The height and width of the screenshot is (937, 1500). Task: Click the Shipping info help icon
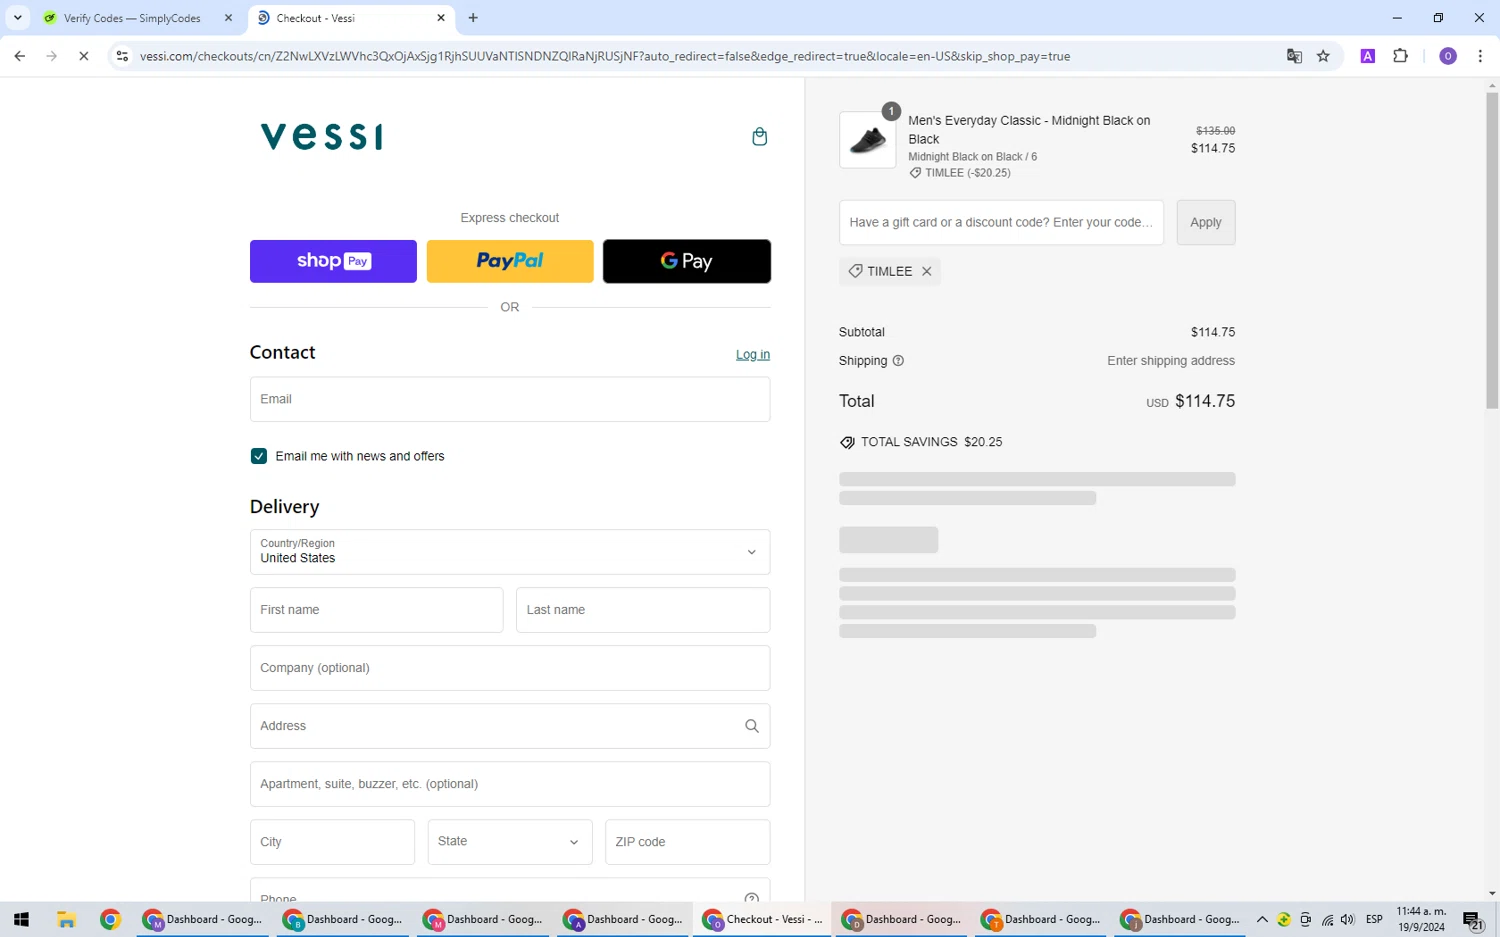pyautogui.click(x=898, y=361)
